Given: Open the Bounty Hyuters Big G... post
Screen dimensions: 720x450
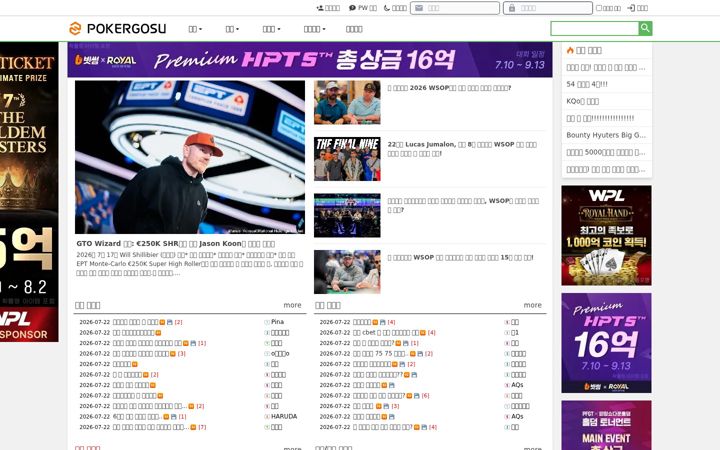Looking at the screenshot, I should point(606,135).
